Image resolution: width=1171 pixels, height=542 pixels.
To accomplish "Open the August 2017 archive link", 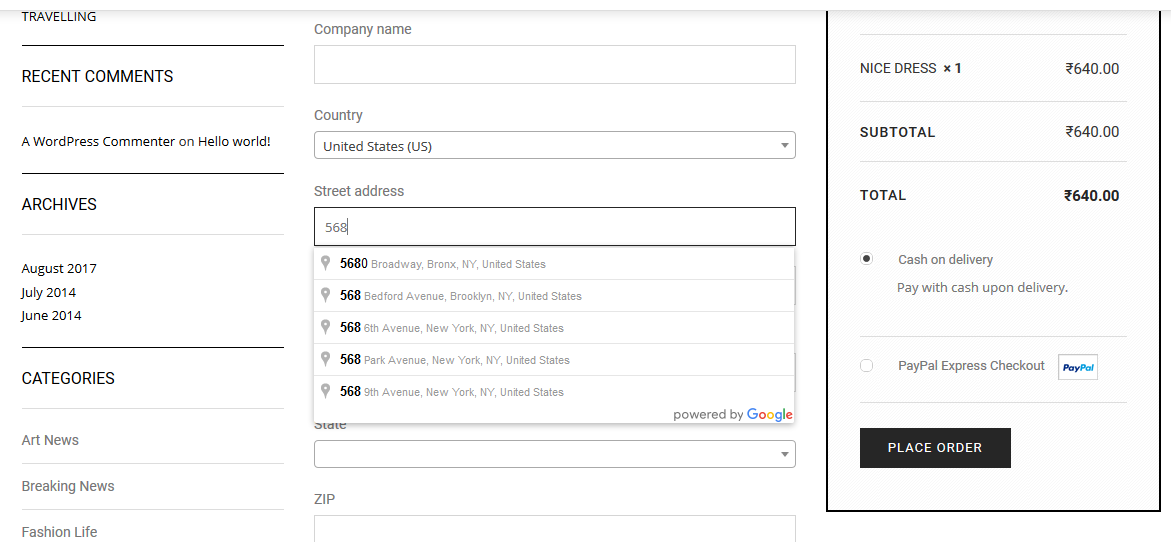I will 59,268.
